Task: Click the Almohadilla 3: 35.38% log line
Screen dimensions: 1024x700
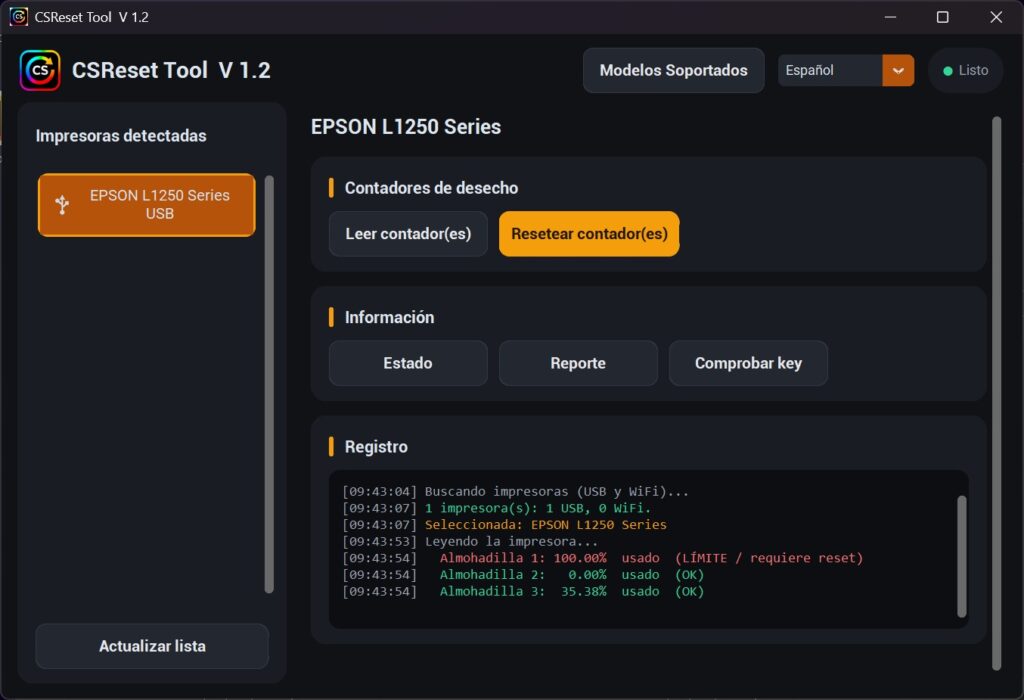Action: [x=523, y=592]
